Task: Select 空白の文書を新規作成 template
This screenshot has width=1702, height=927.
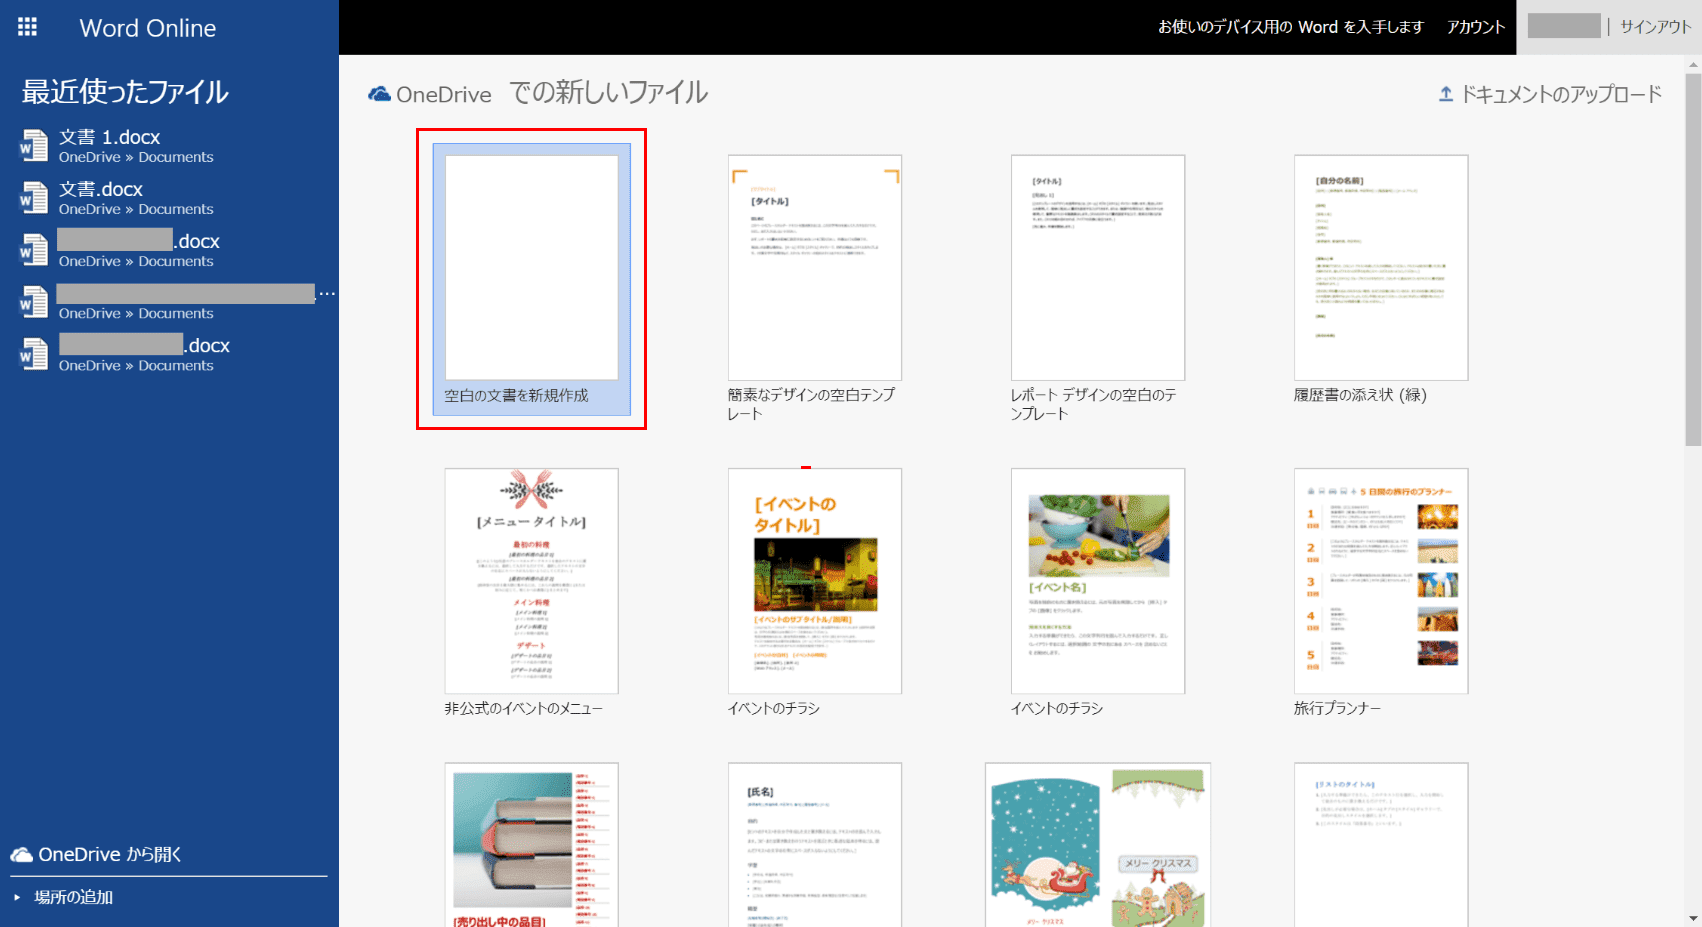Action: tap(532, 279)
